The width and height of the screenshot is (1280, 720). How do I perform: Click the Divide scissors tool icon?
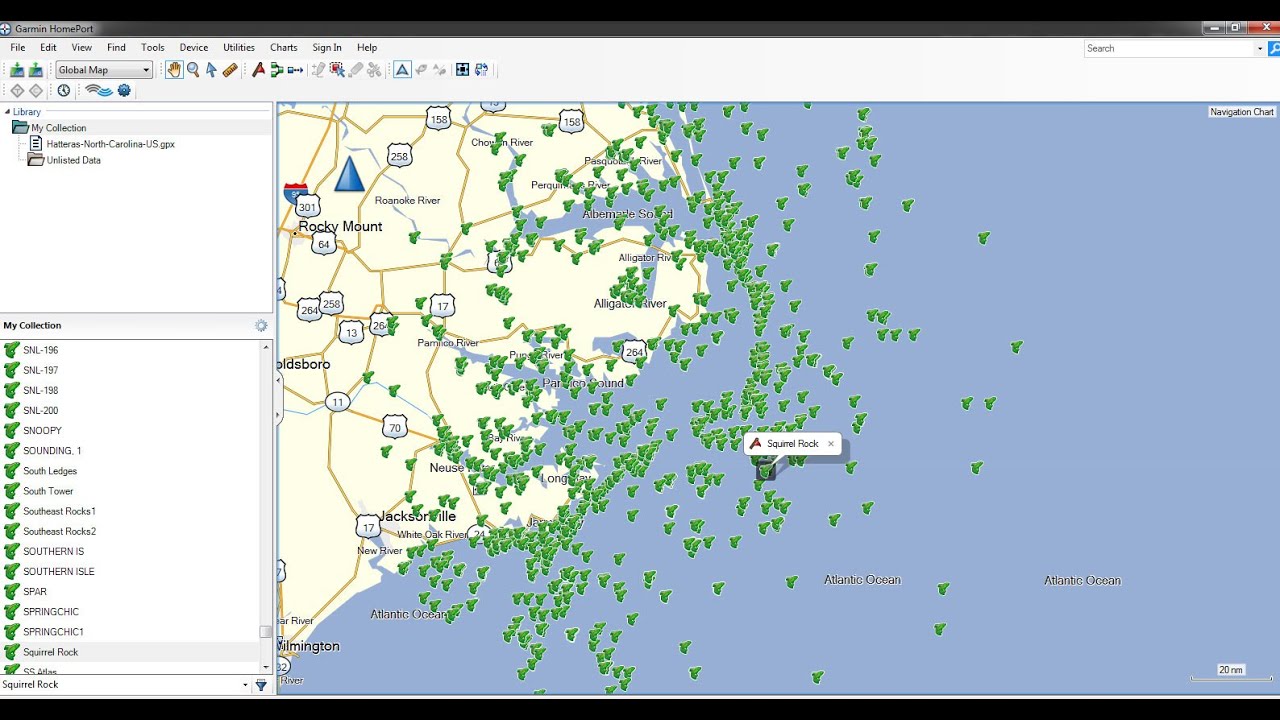point(374,70)
